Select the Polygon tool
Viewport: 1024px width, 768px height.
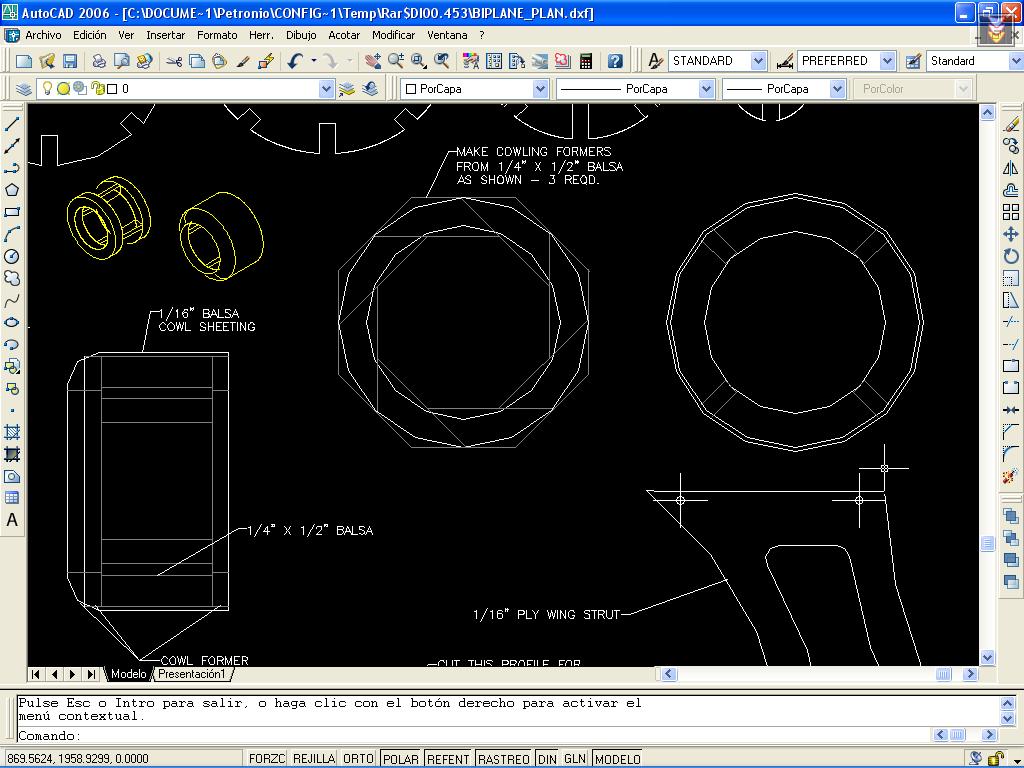tap(12, 190)
